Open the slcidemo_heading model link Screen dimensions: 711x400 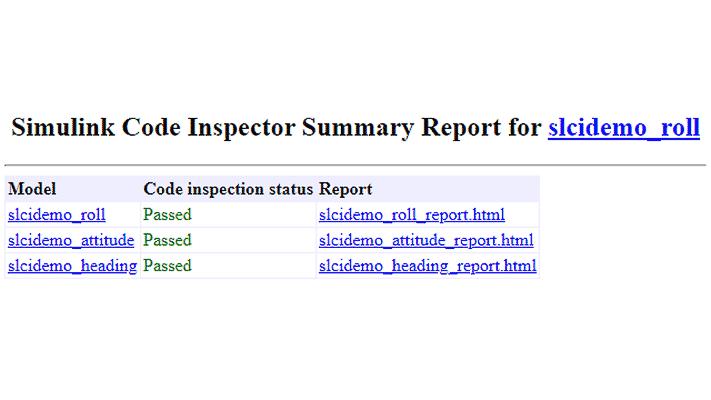(72, 266)
